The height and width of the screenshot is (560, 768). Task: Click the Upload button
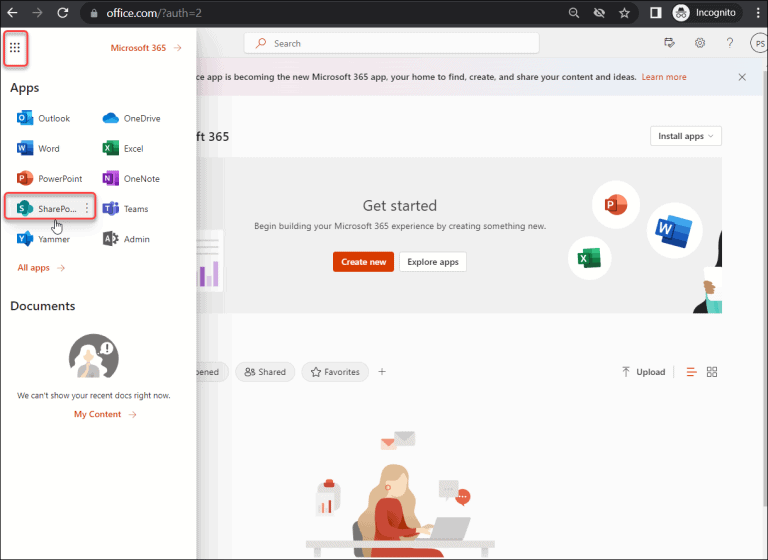(644, 372)
